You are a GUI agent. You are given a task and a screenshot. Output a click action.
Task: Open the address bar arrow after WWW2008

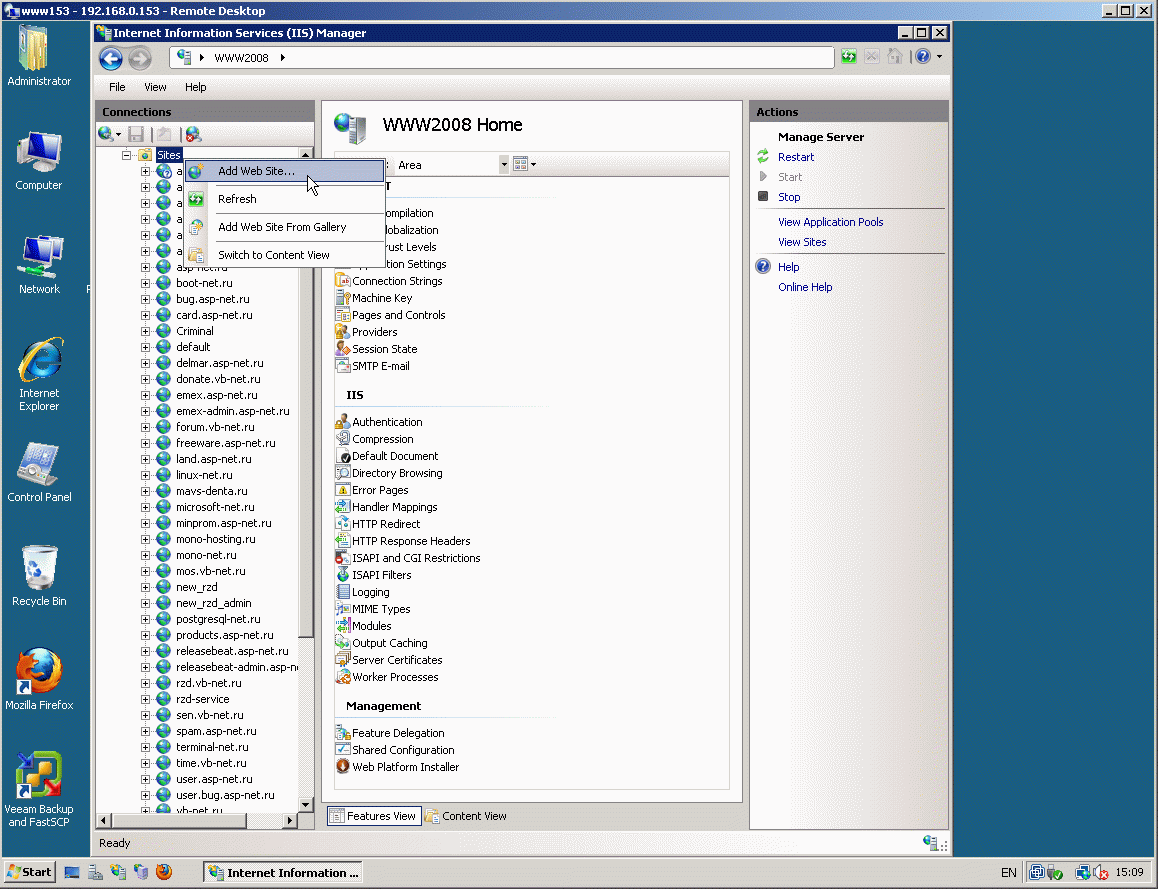(283, 58)
